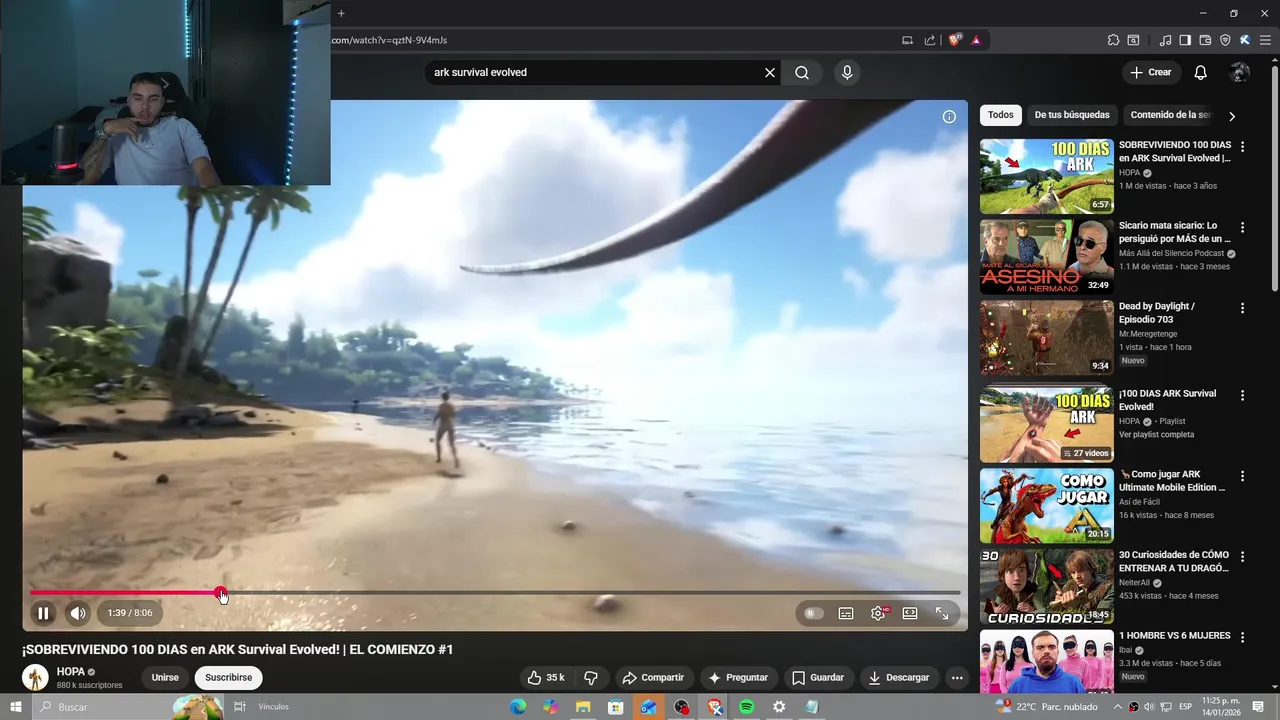Pause the video playback

(43, 613)
